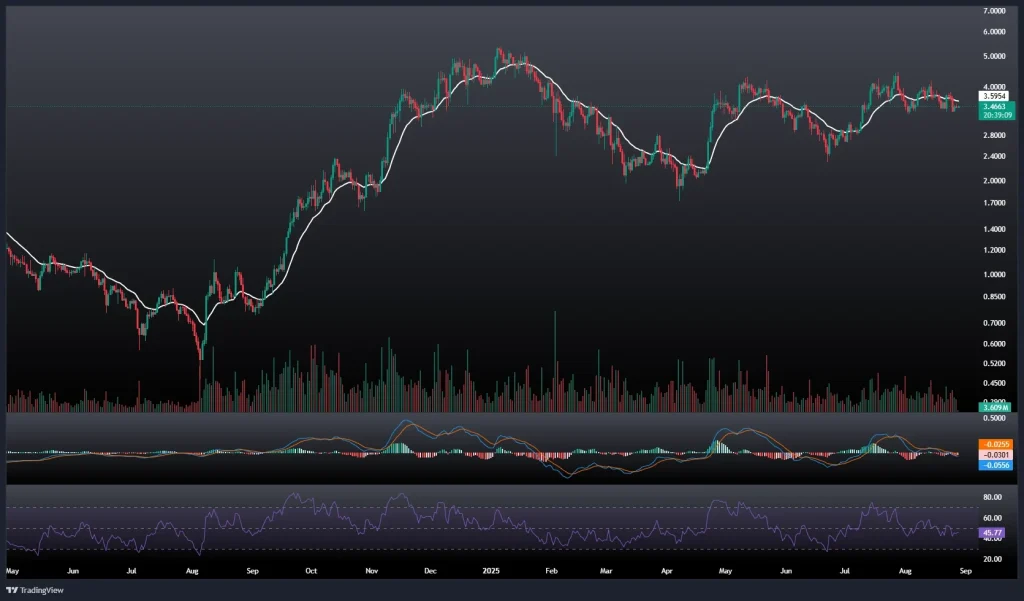Select the blue MACD value label -0.0556
The image size is (1024, 601).
pyautogui.click(x=998, y=464)
